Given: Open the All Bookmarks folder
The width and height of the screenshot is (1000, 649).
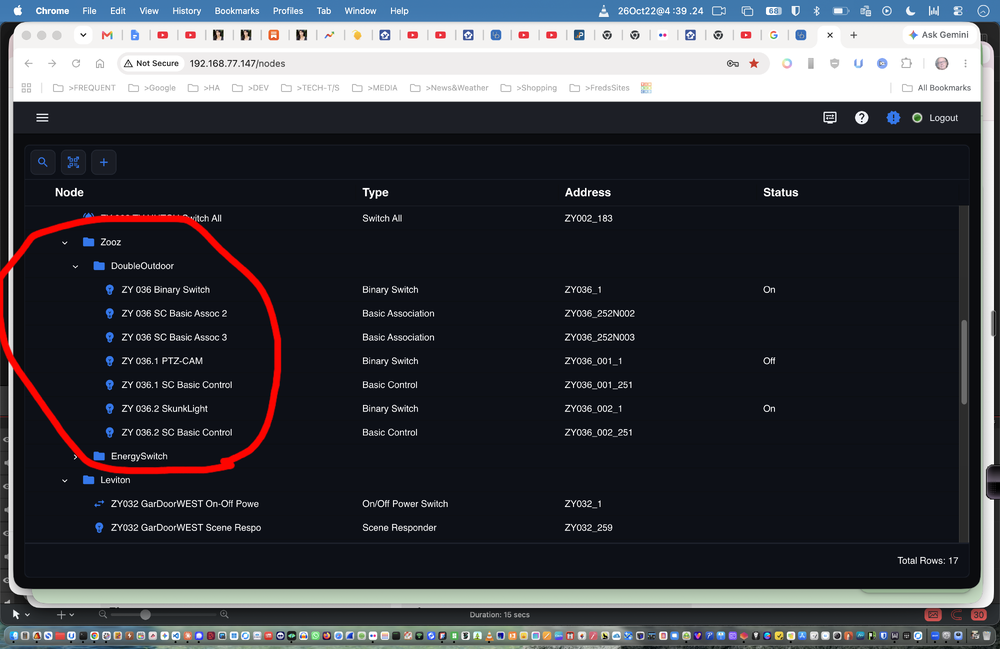Looking at the screenshot, I should coord(936,88).
